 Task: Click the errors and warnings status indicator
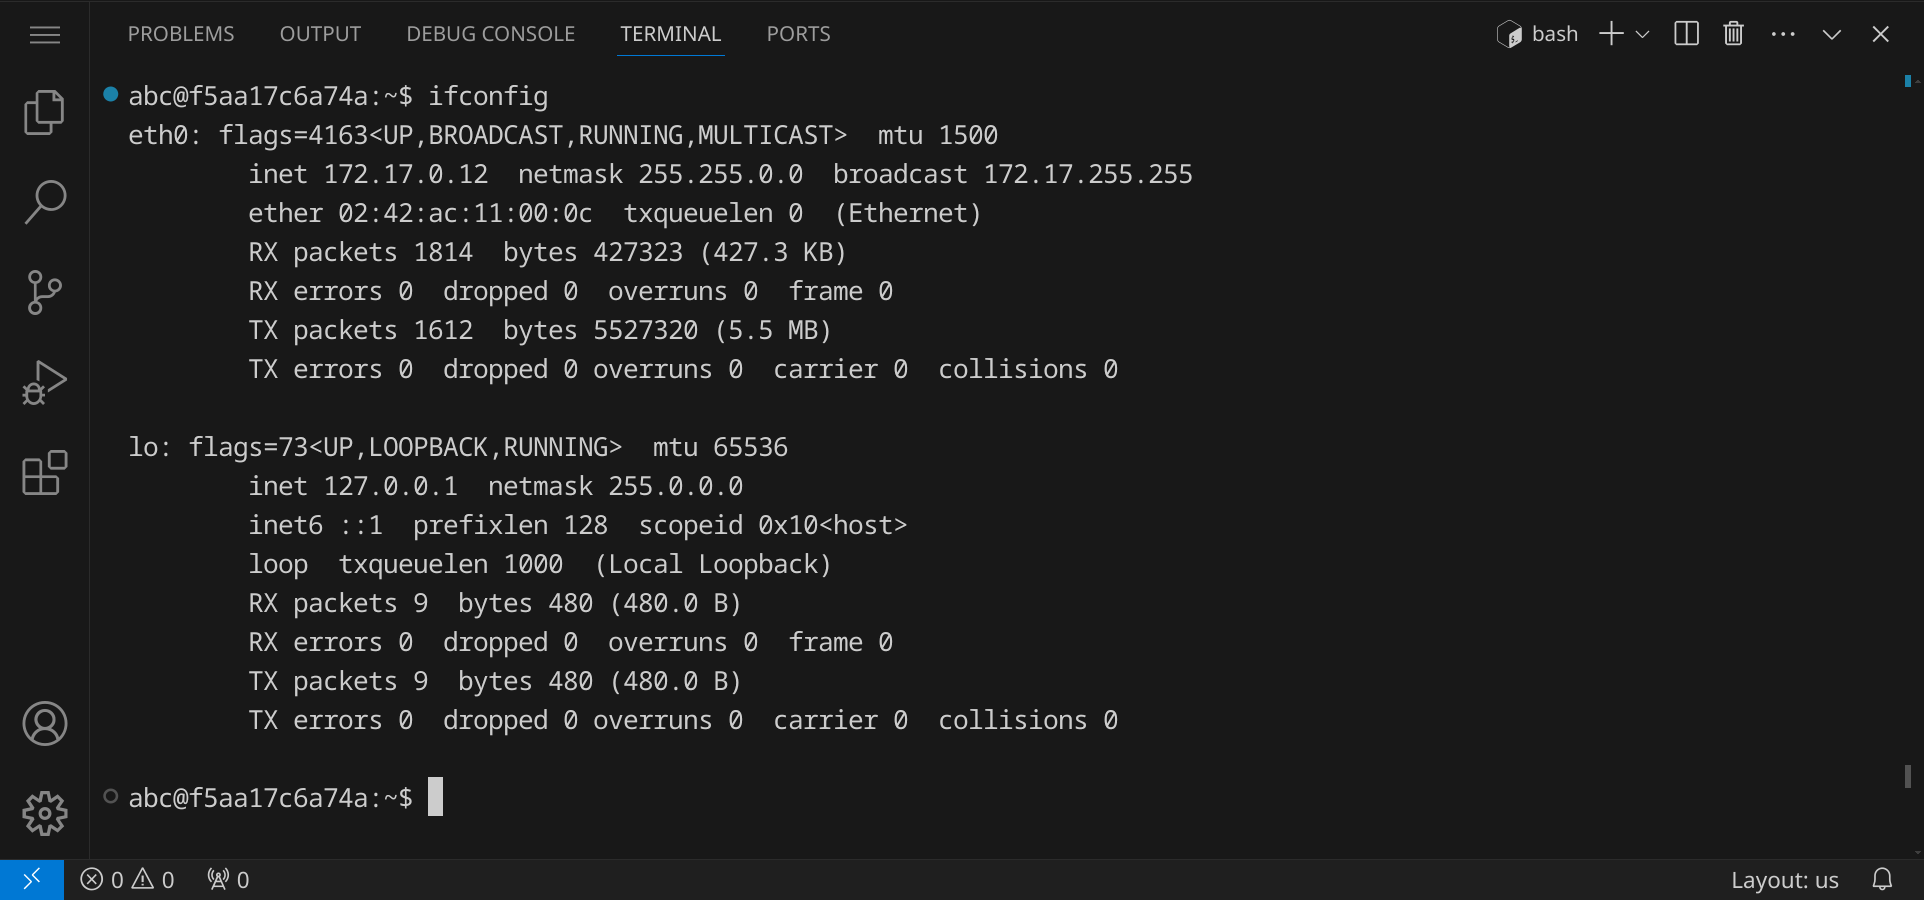pyautogui.click(x=128, y=880)
